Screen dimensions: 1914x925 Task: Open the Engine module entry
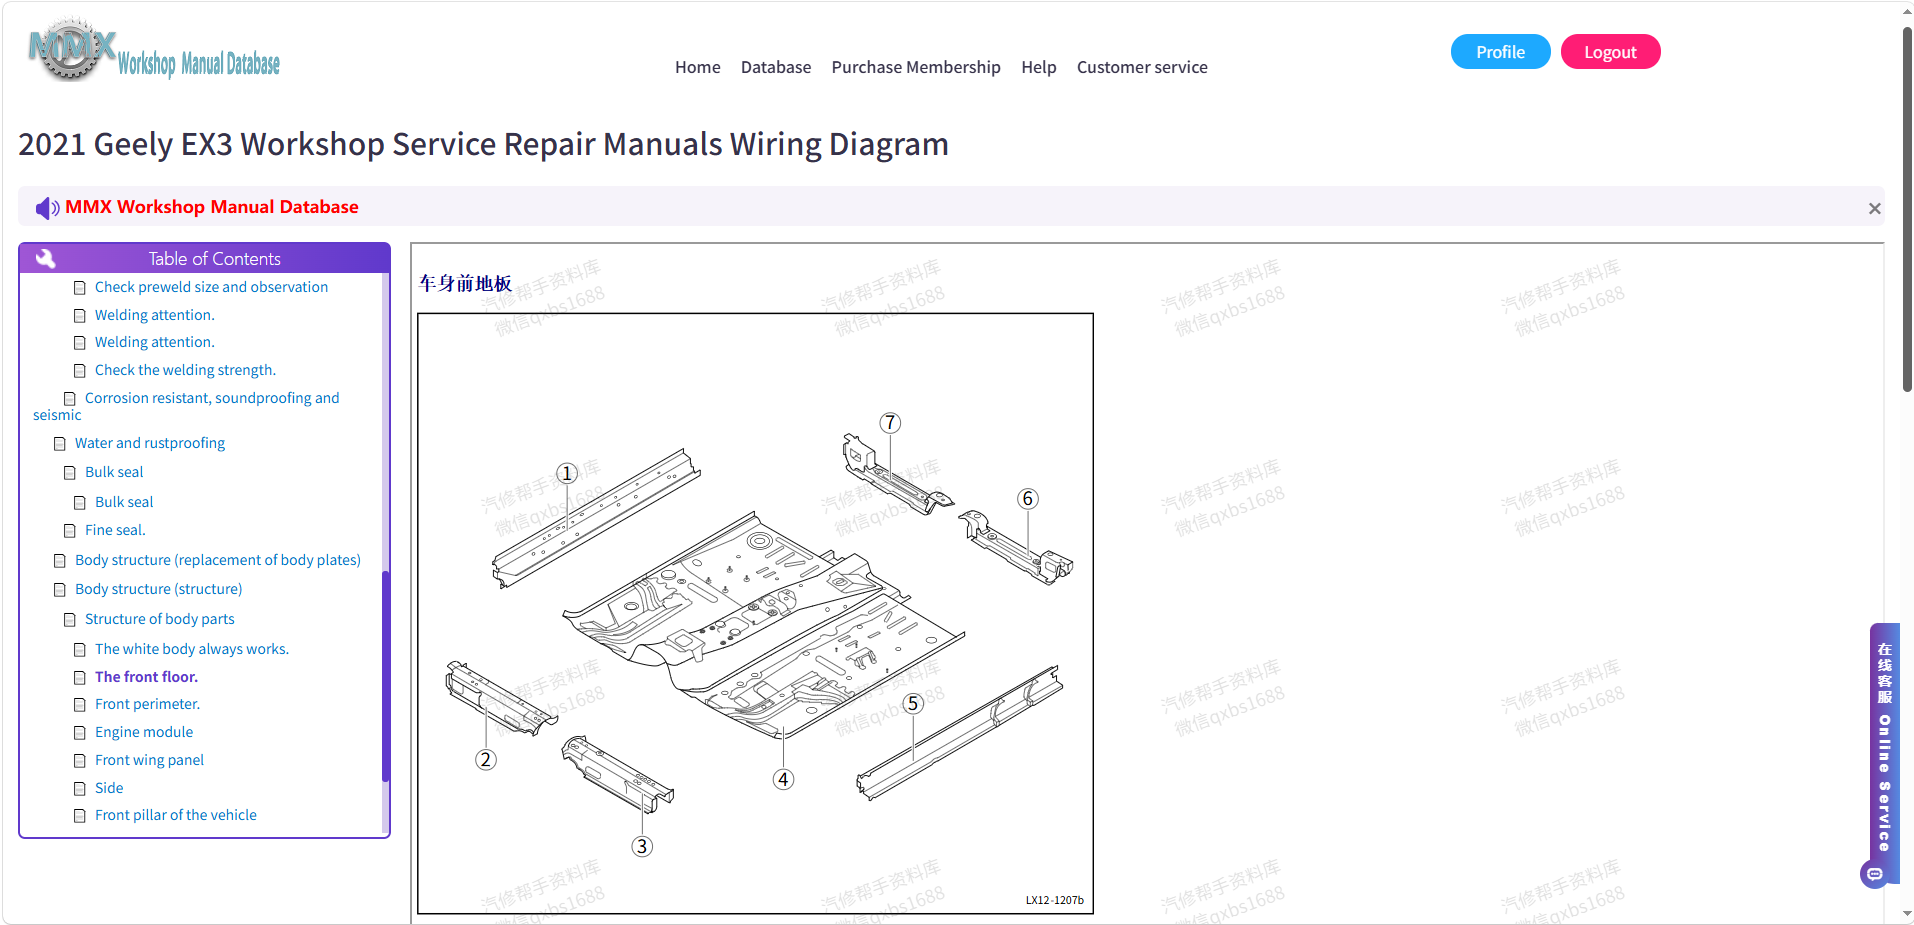[144, 732]
